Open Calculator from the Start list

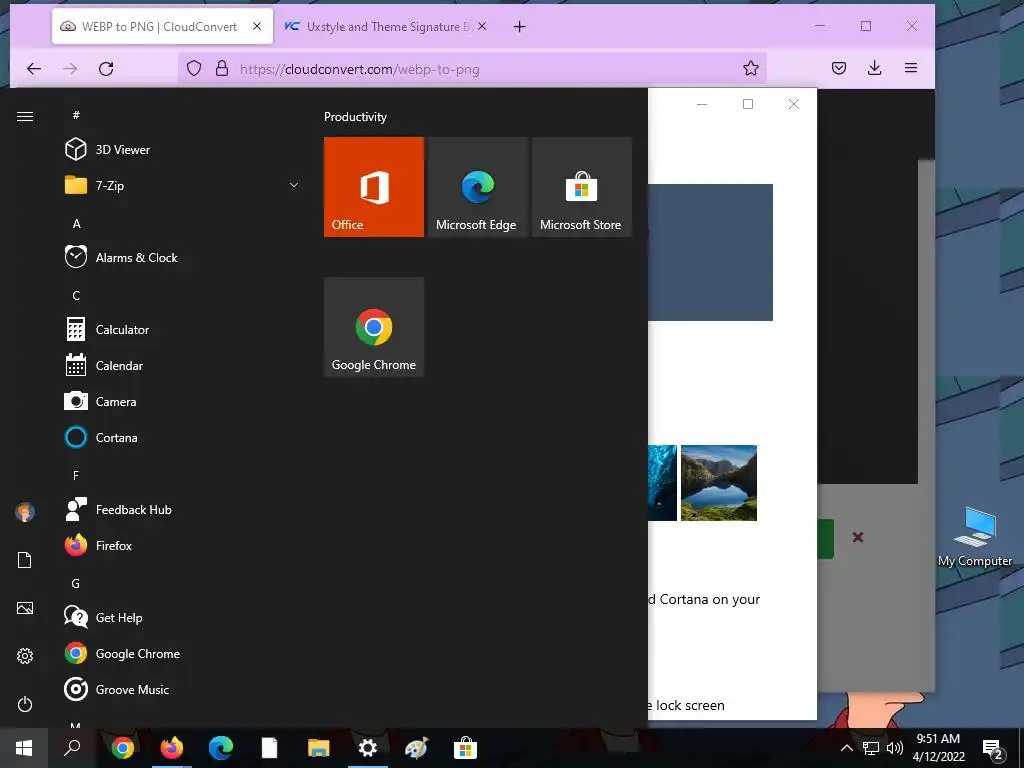(122, 329)
